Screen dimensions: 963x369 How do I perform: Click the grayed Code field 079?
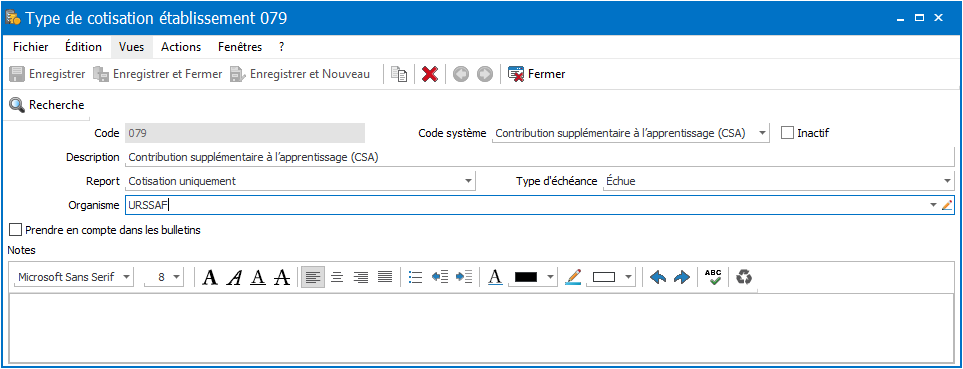click(244, 133)
